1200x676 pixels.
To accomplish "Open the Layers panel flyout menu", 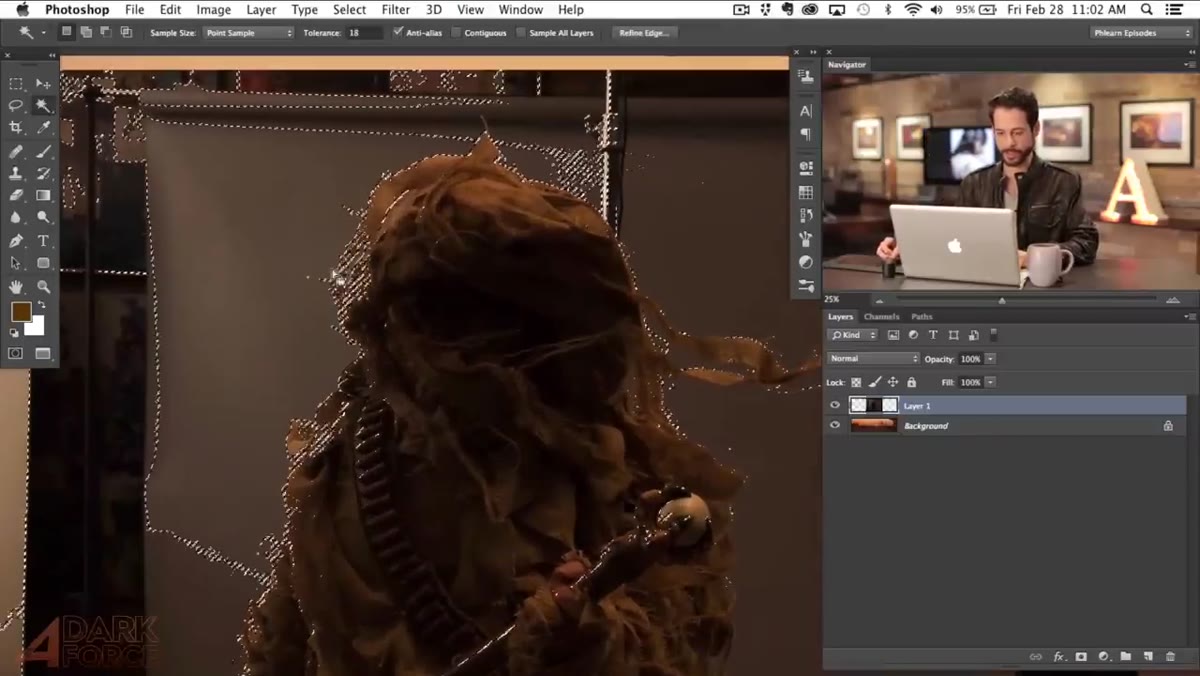I will (1189, 317).
